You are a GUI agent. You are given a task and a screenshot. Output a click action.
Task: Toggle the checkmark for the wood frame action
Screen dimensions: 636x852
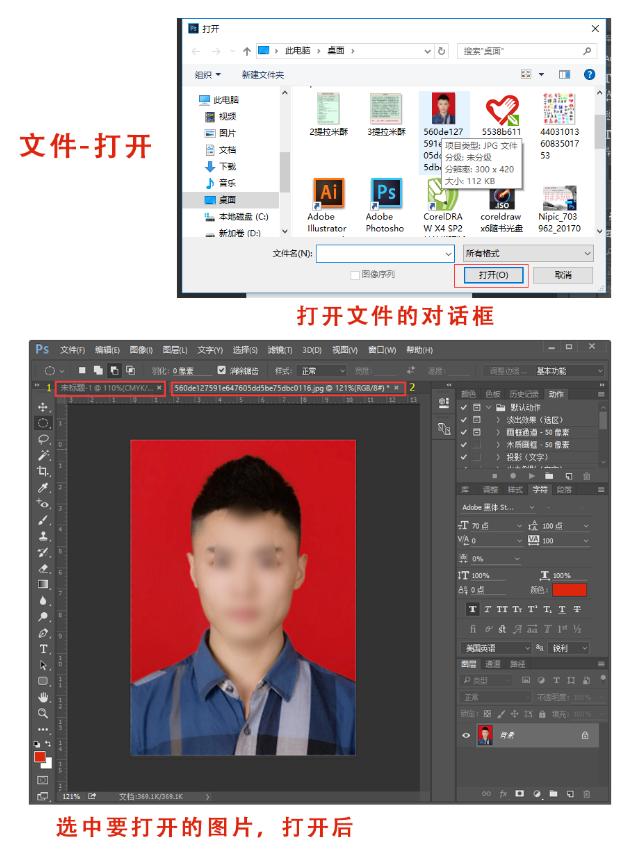464,444
